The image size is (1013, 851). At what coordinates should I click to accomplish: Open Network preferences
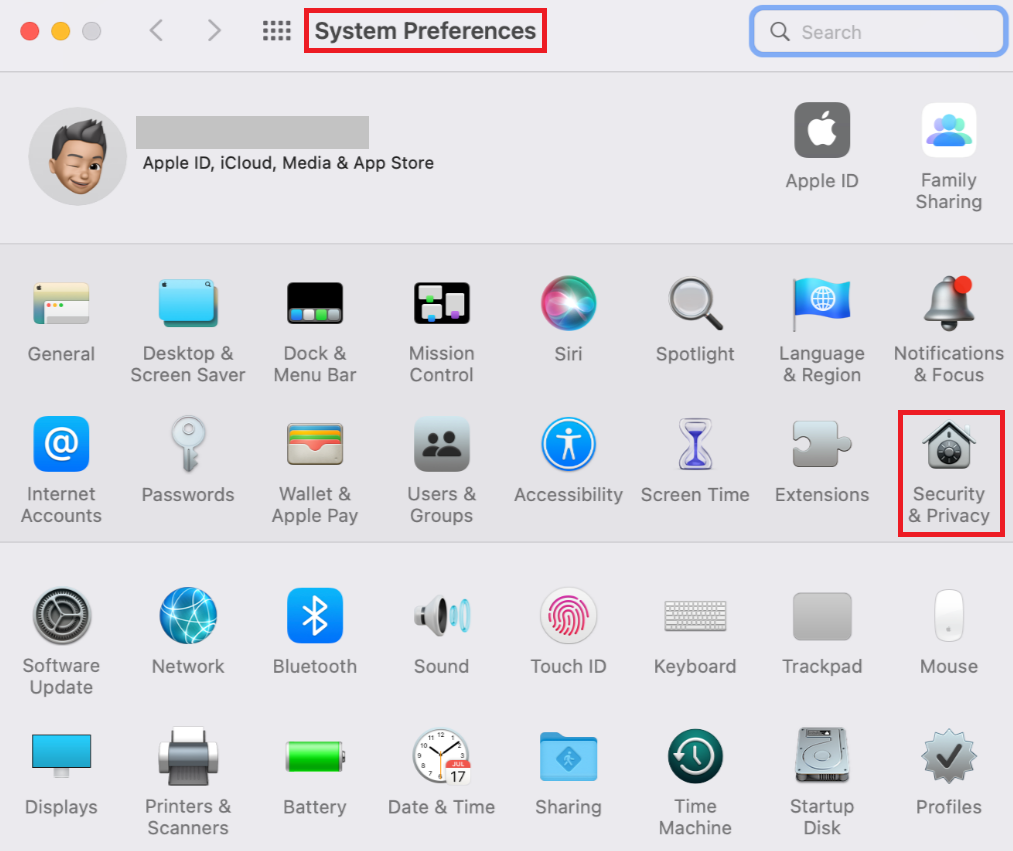pos(188,616)
